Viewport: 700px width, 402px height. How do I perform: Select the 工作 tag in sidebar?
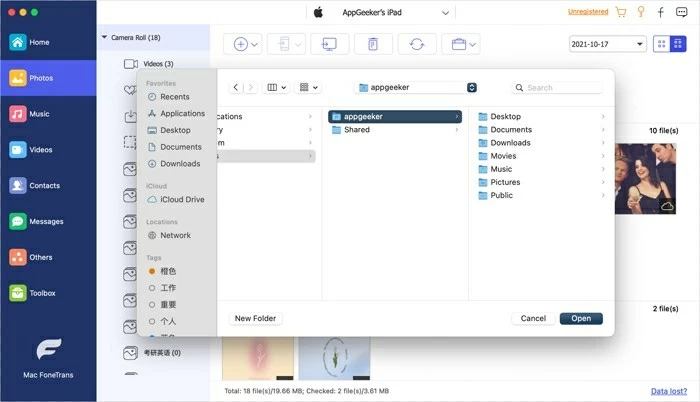click(x=168, y=288)
